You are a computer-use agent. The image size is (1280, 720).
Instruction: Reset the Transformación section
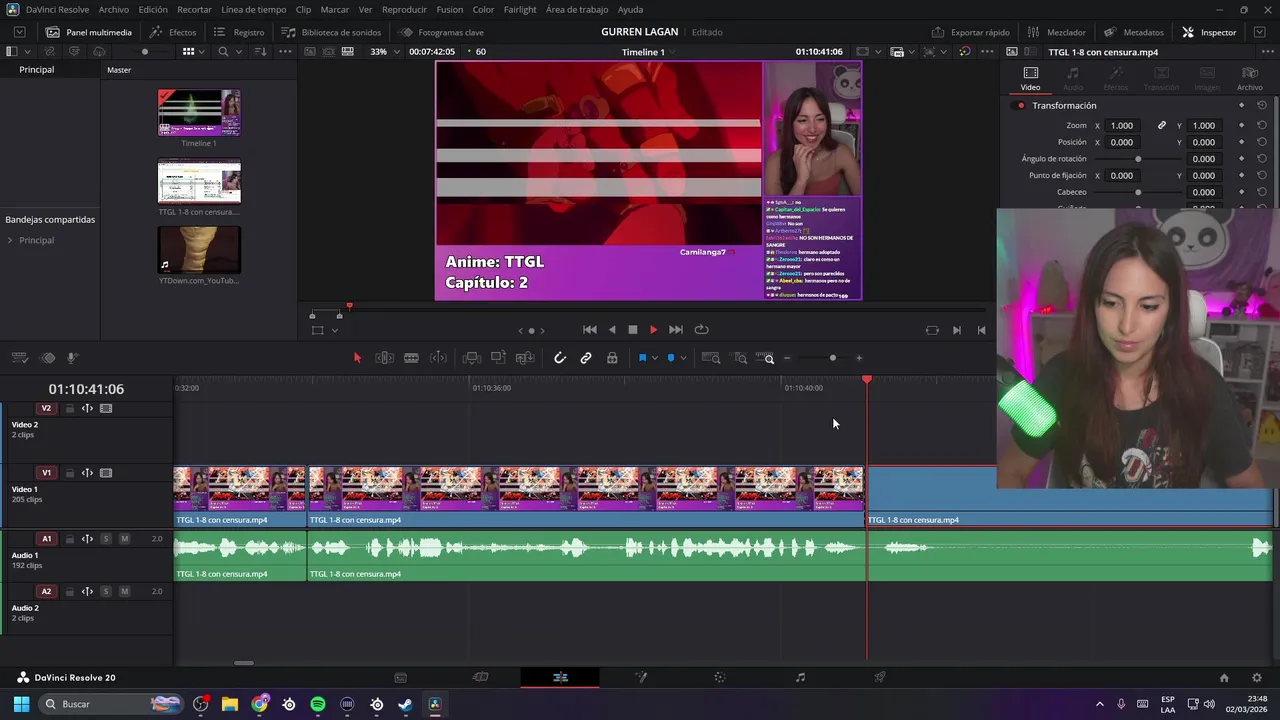[x=1262, y=106]
